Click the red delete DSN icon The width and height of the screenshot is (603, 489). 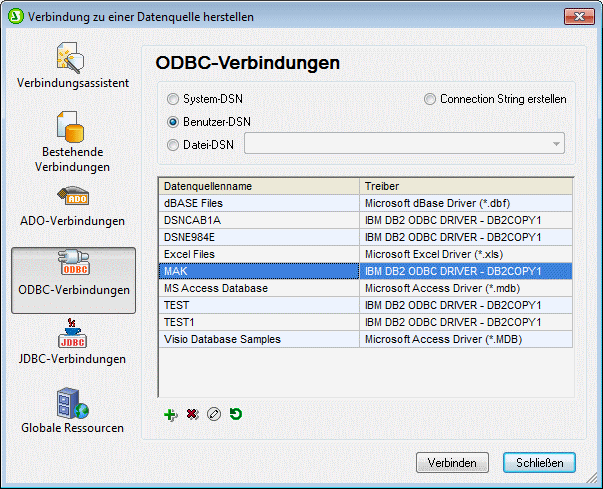tap(192, 414)
